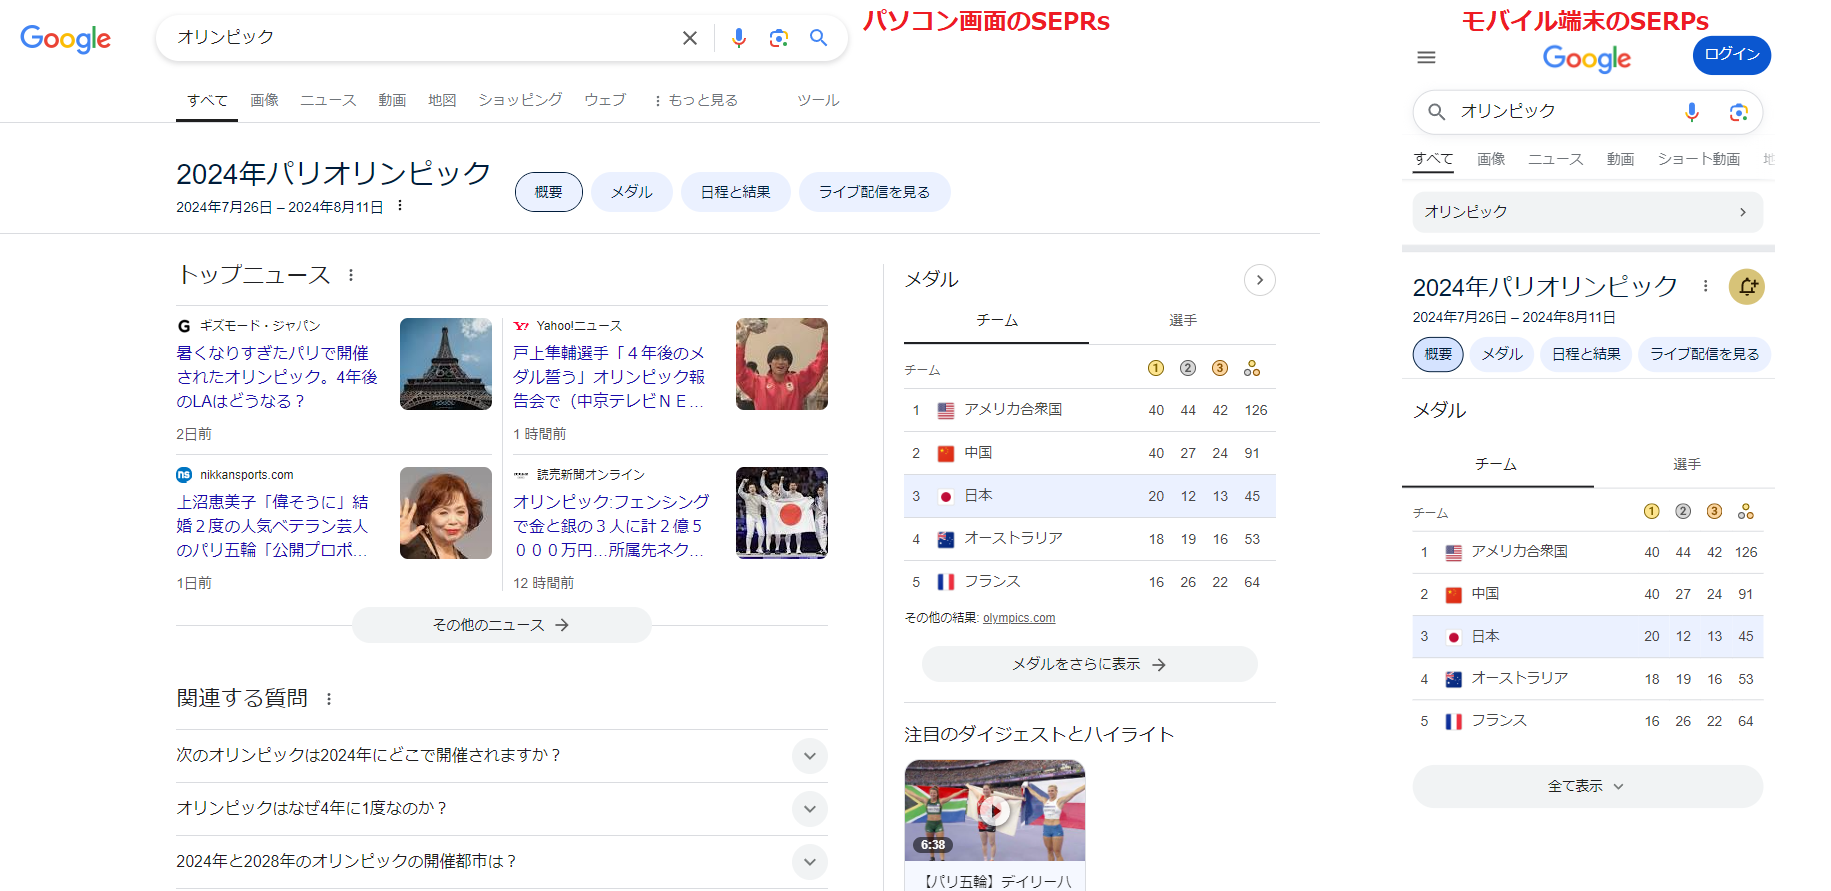Image resolution: width=1831 pixels, height=891 pixels.
Task: Click メダルをさらに表示 button
Action: click(x=1090, y=664)
